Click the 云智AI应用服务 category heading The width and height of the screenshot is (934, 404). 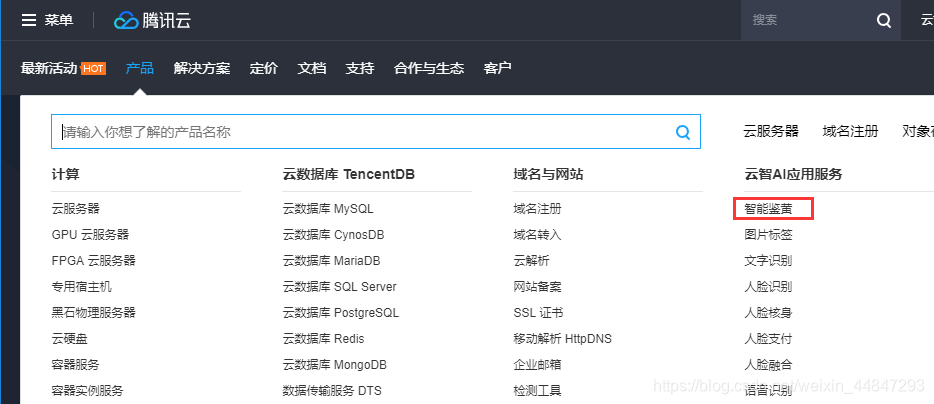[x=793, y=175]
